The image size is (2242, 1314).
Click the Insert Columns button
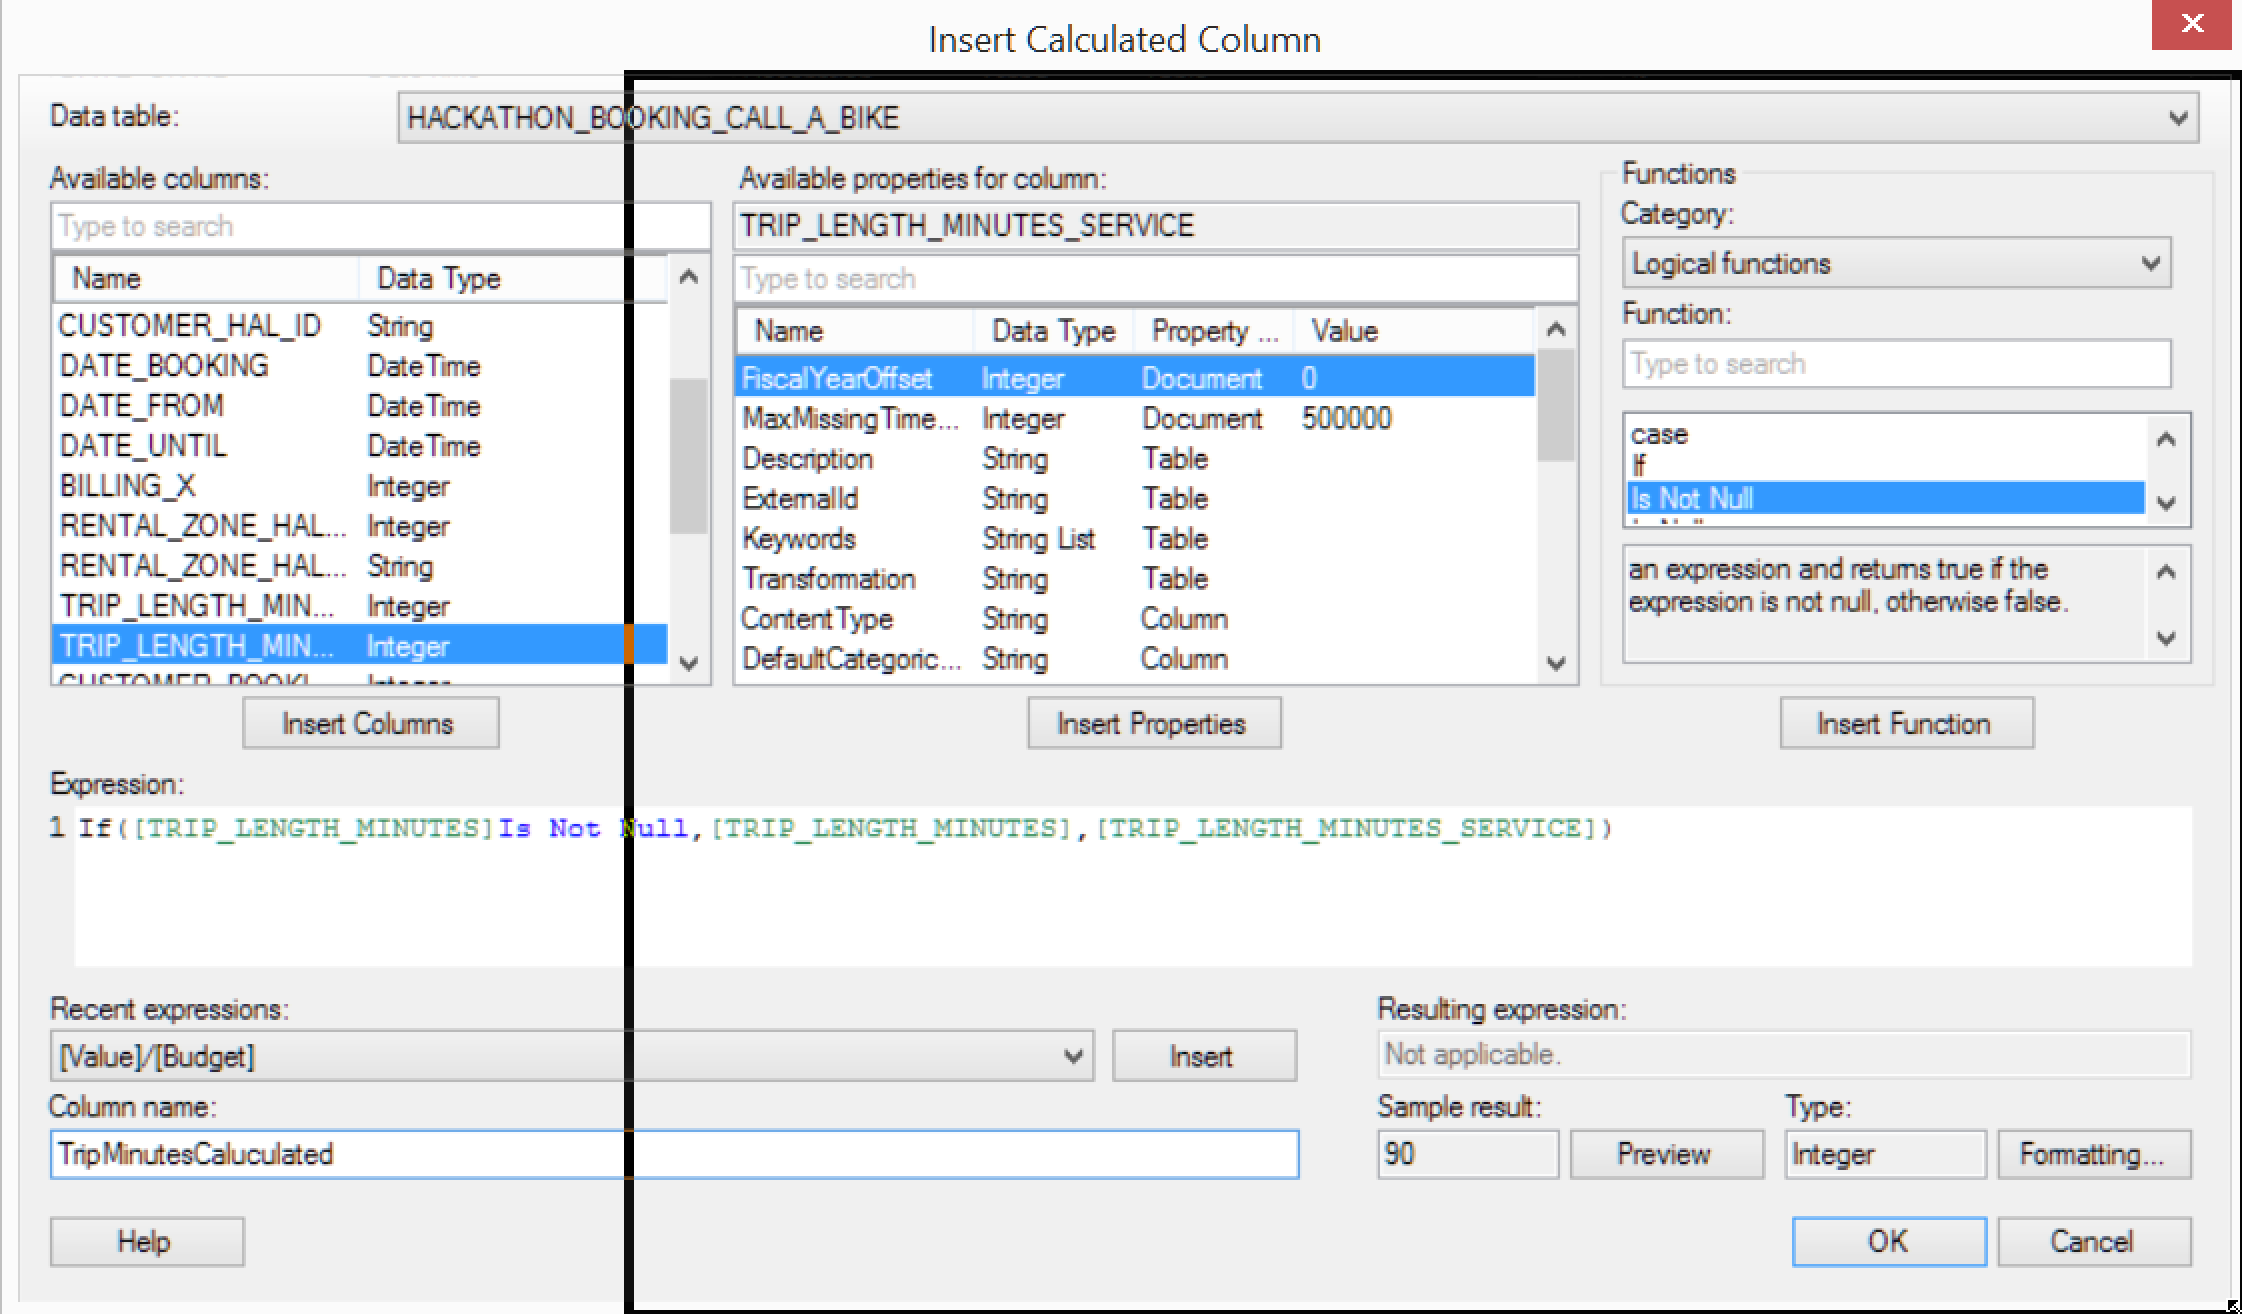(370, 723)
